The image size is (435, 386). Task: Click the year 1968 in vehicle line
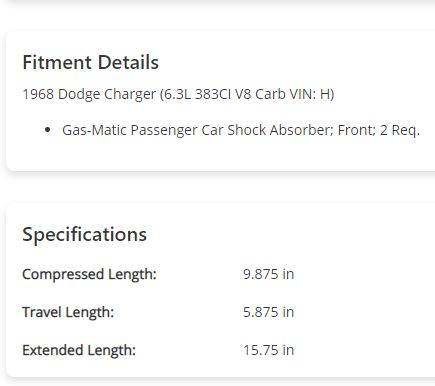coord(38,94)
